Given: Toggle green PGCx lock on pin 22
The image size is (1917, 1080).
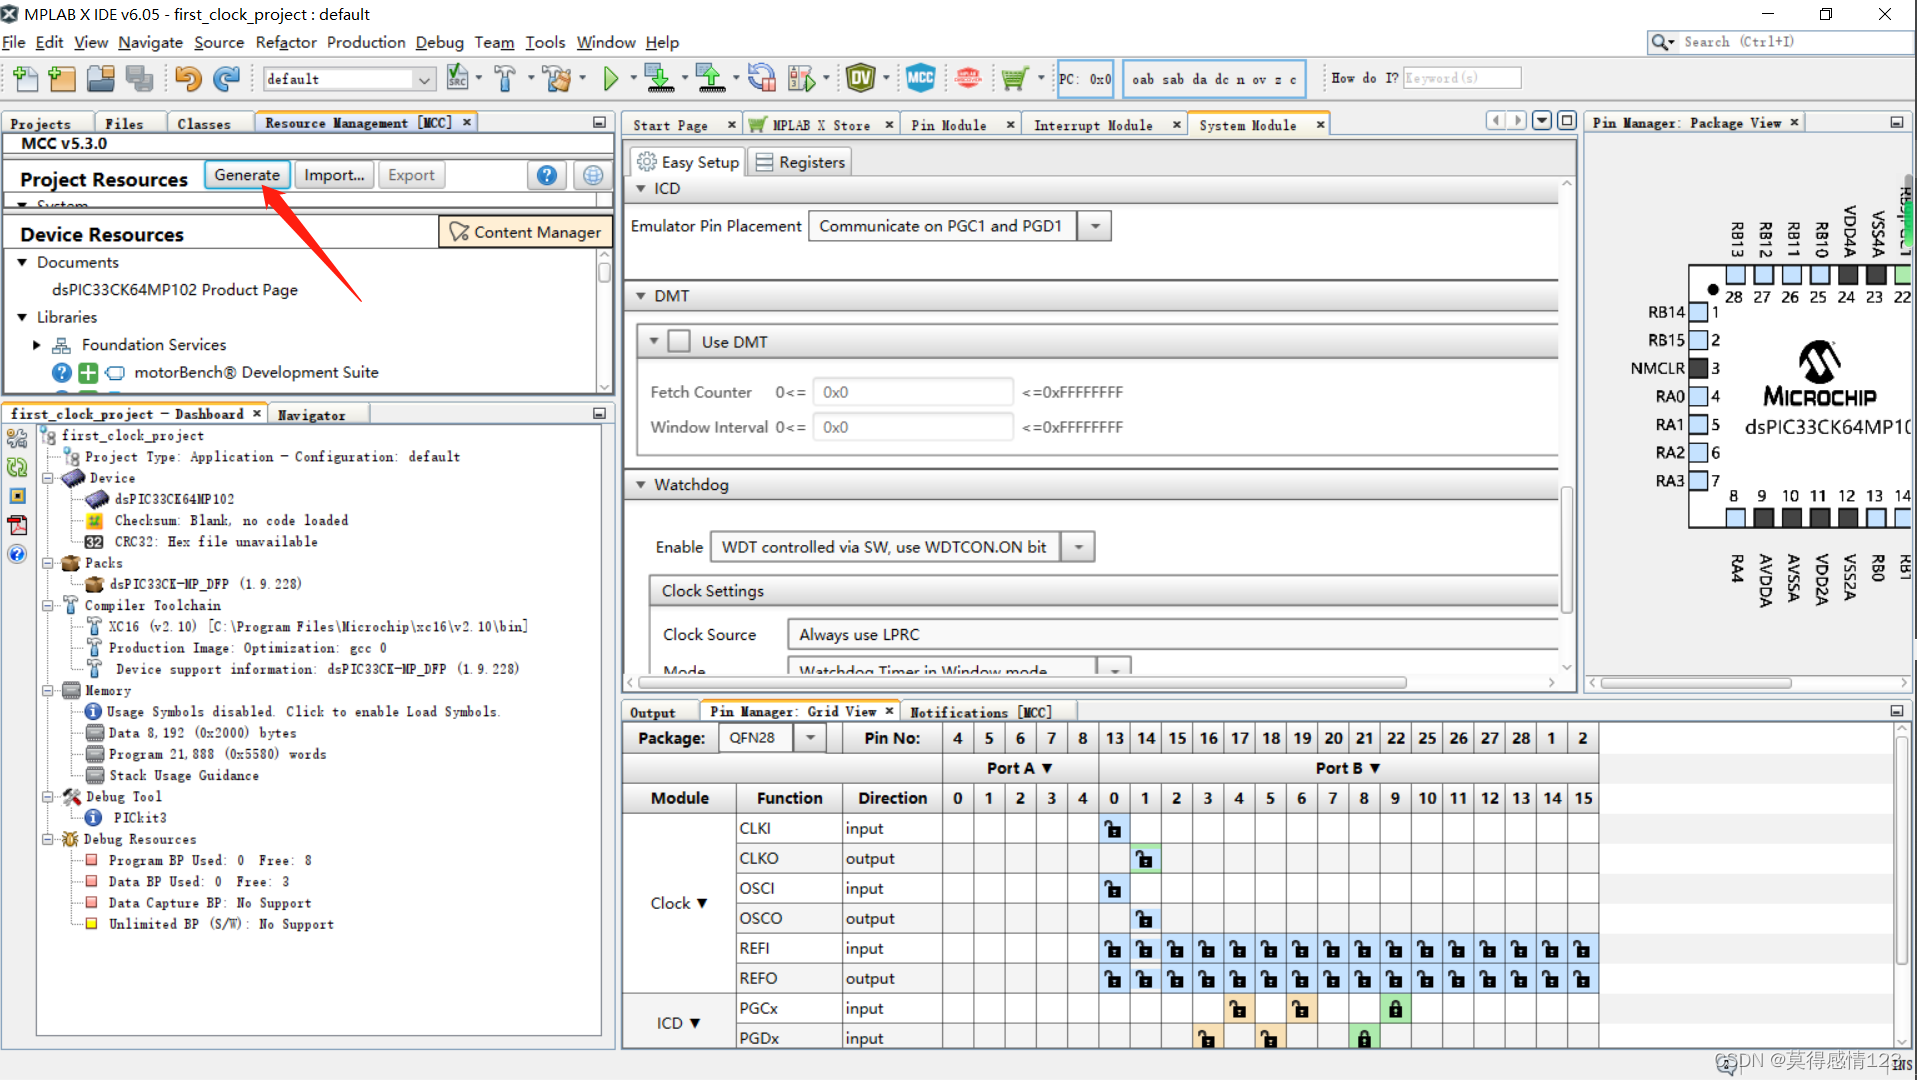Looking at the screenshot, I should 1395,1009.
